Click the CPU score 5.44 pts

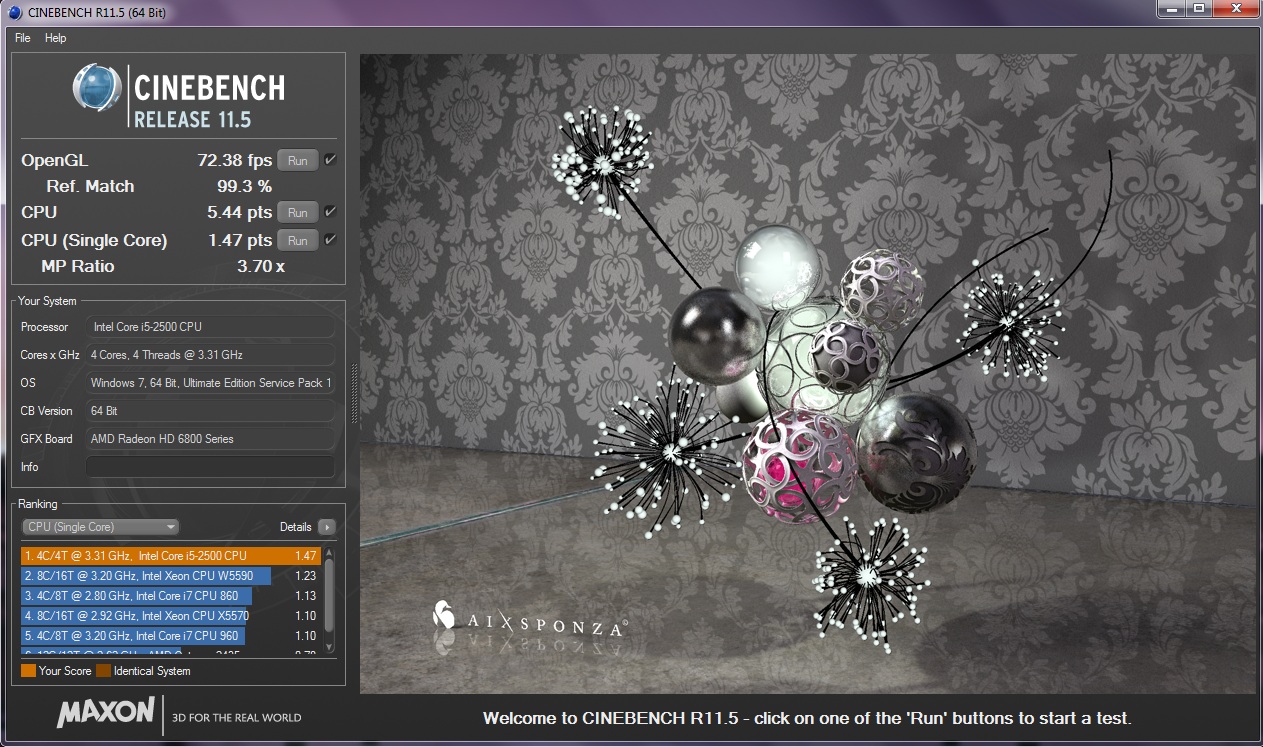pos(239,212)
